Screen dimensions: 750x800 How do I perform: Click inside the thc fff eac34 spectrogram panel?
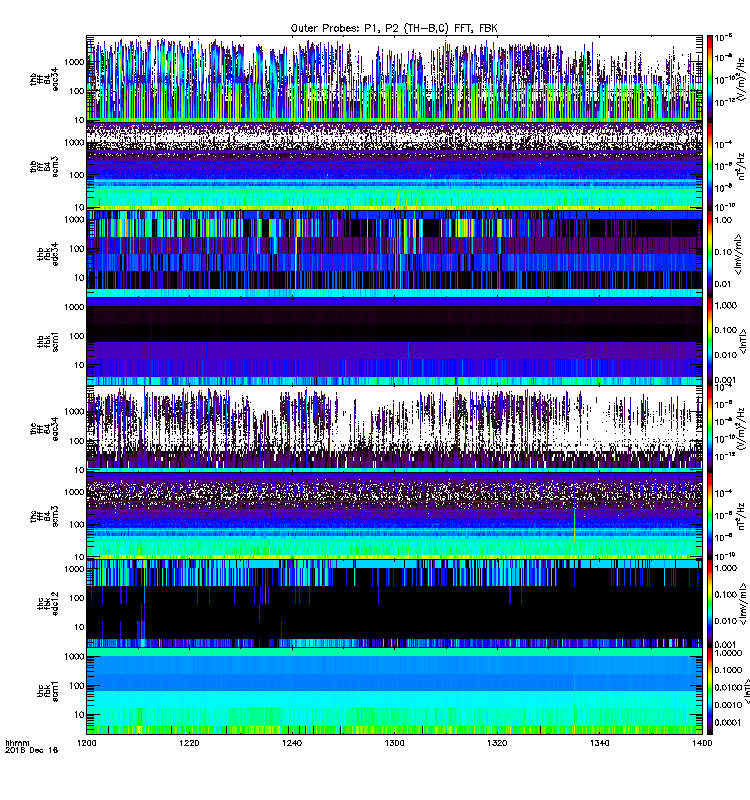pos(394,429)
